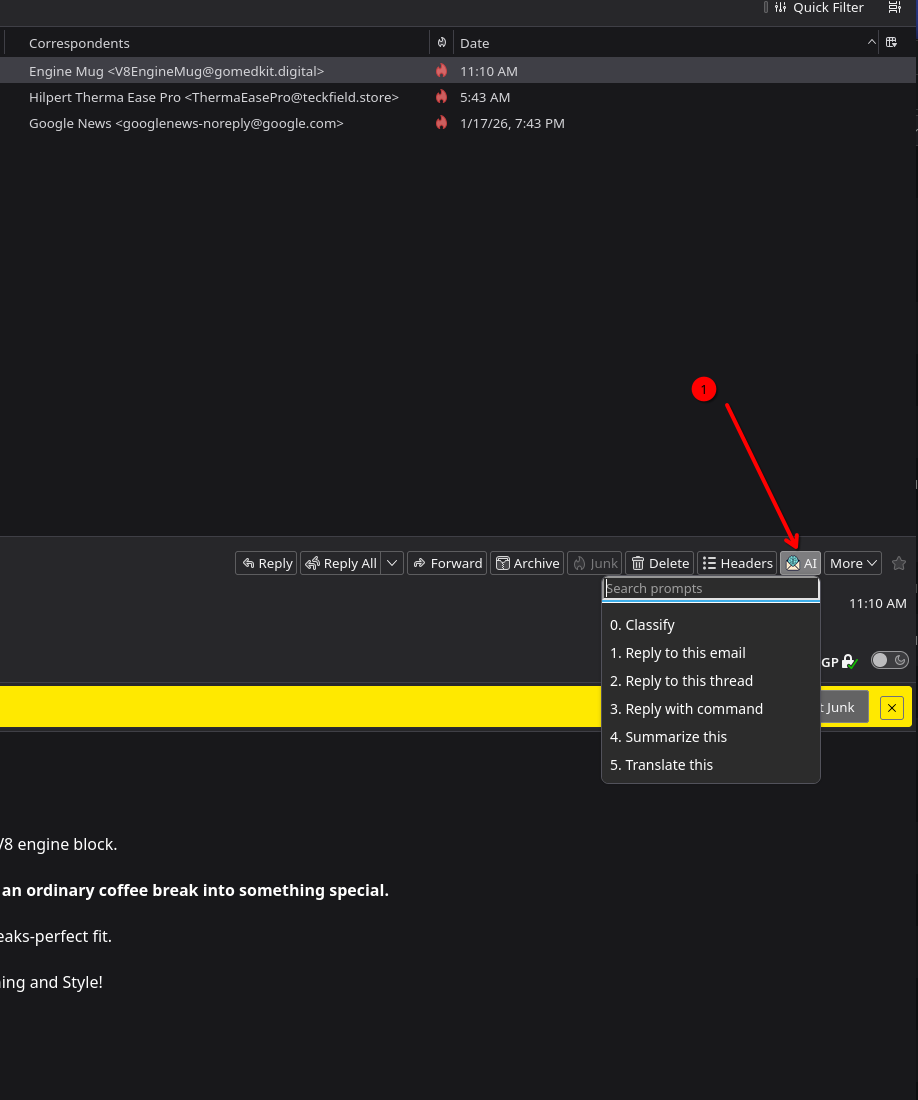Click the Archive button in message header
Screen dimensions: 918x1100
tap(527, 563)
